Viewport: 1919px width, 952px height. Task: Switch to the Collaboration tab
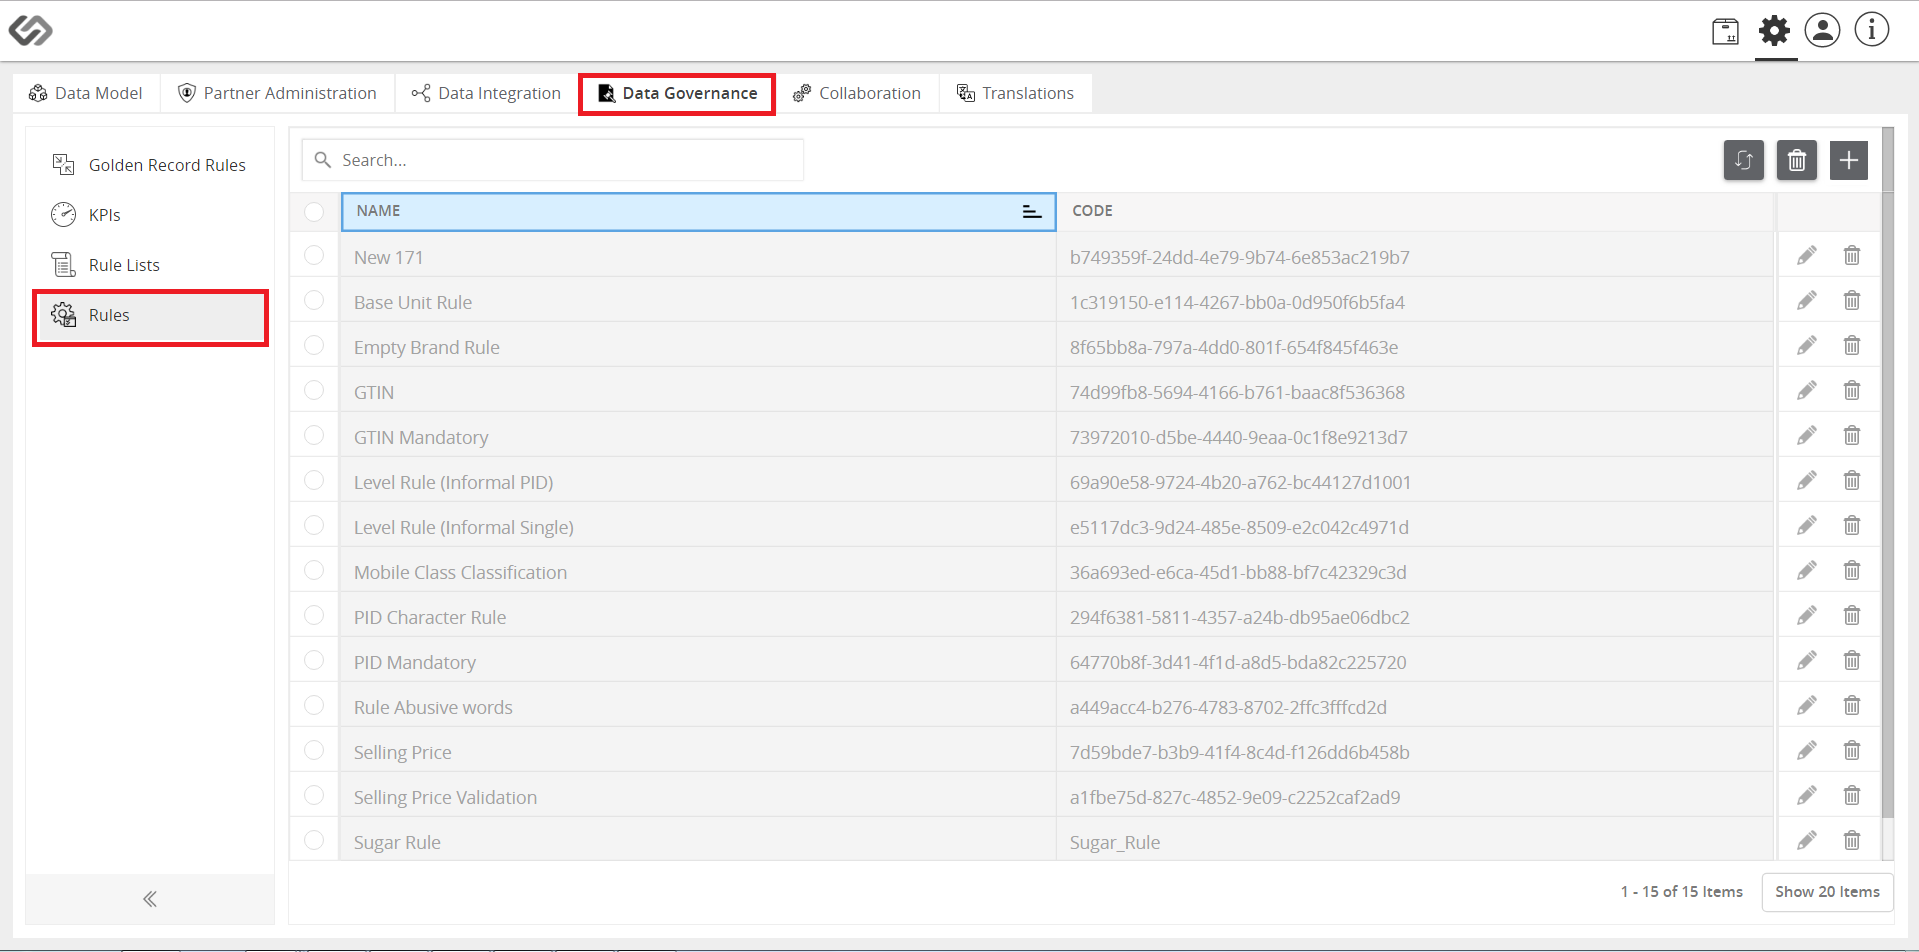857,93
